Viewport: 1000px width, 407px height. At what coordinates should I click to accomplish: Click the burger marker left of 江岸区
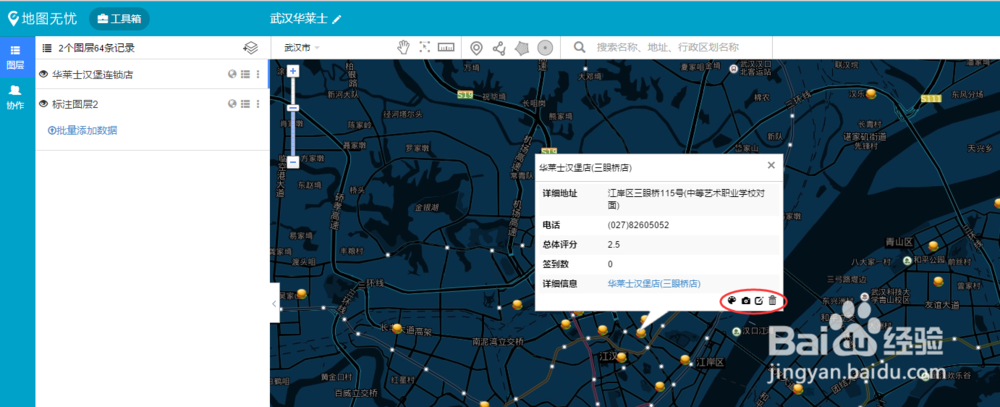[685, 360]
